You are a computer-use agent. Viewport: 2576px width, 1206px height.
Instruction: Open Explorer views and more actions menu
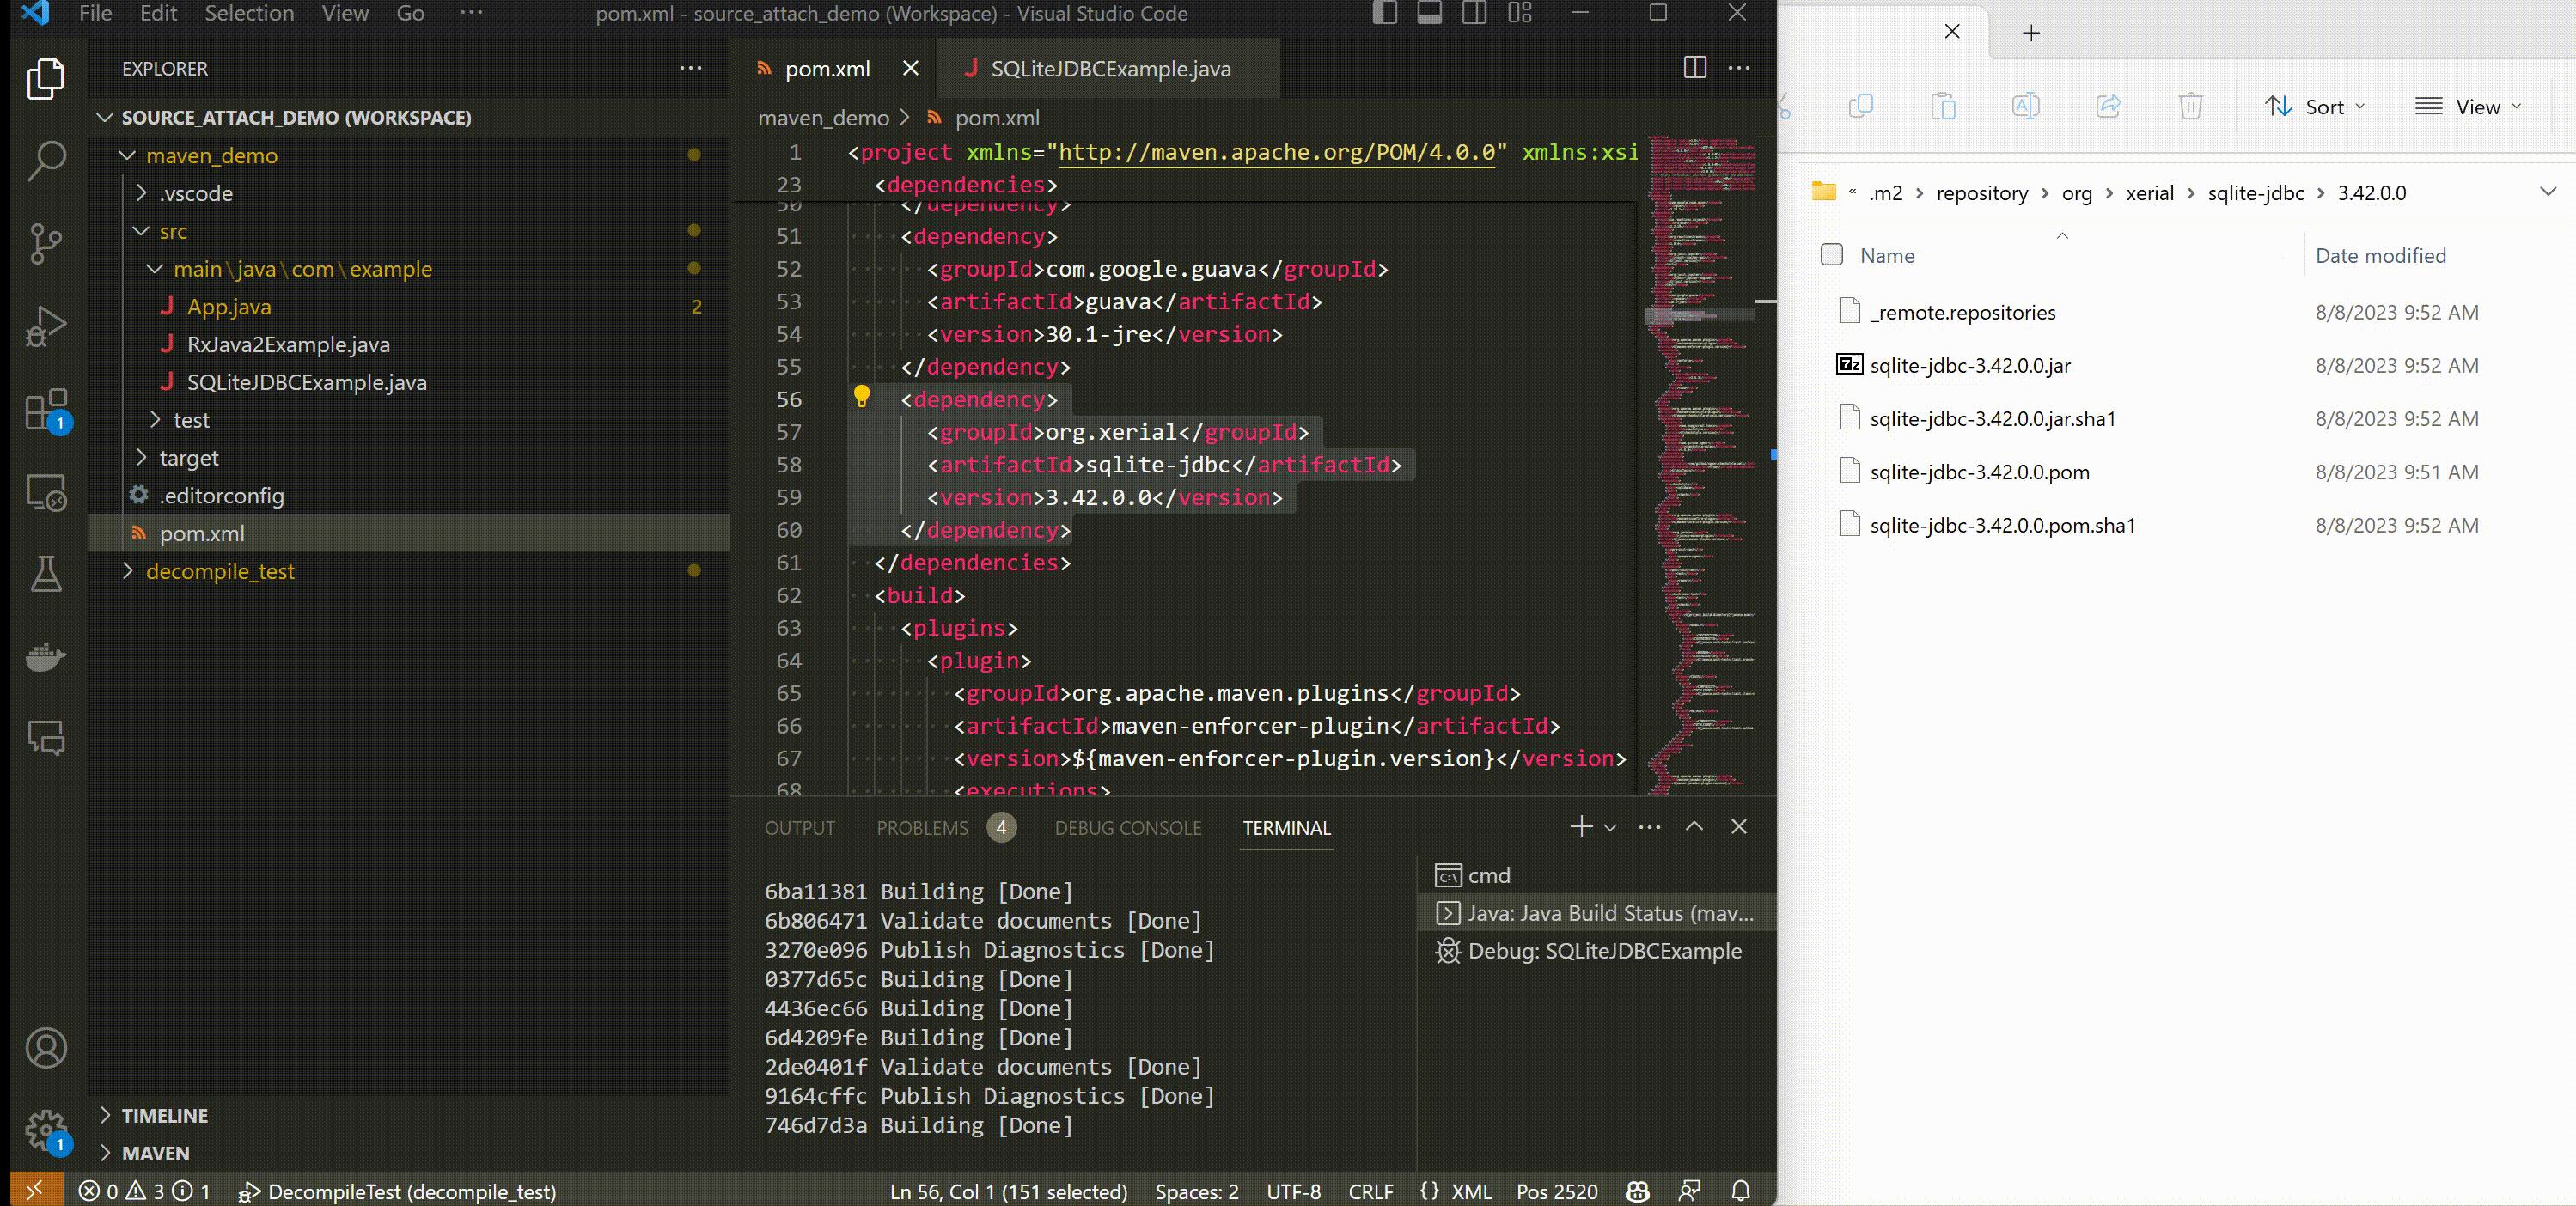(x=690, y=68)
